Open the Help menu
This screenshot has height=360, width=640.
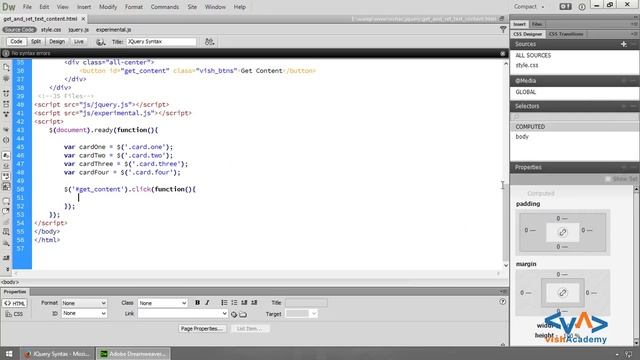point(240,7)
